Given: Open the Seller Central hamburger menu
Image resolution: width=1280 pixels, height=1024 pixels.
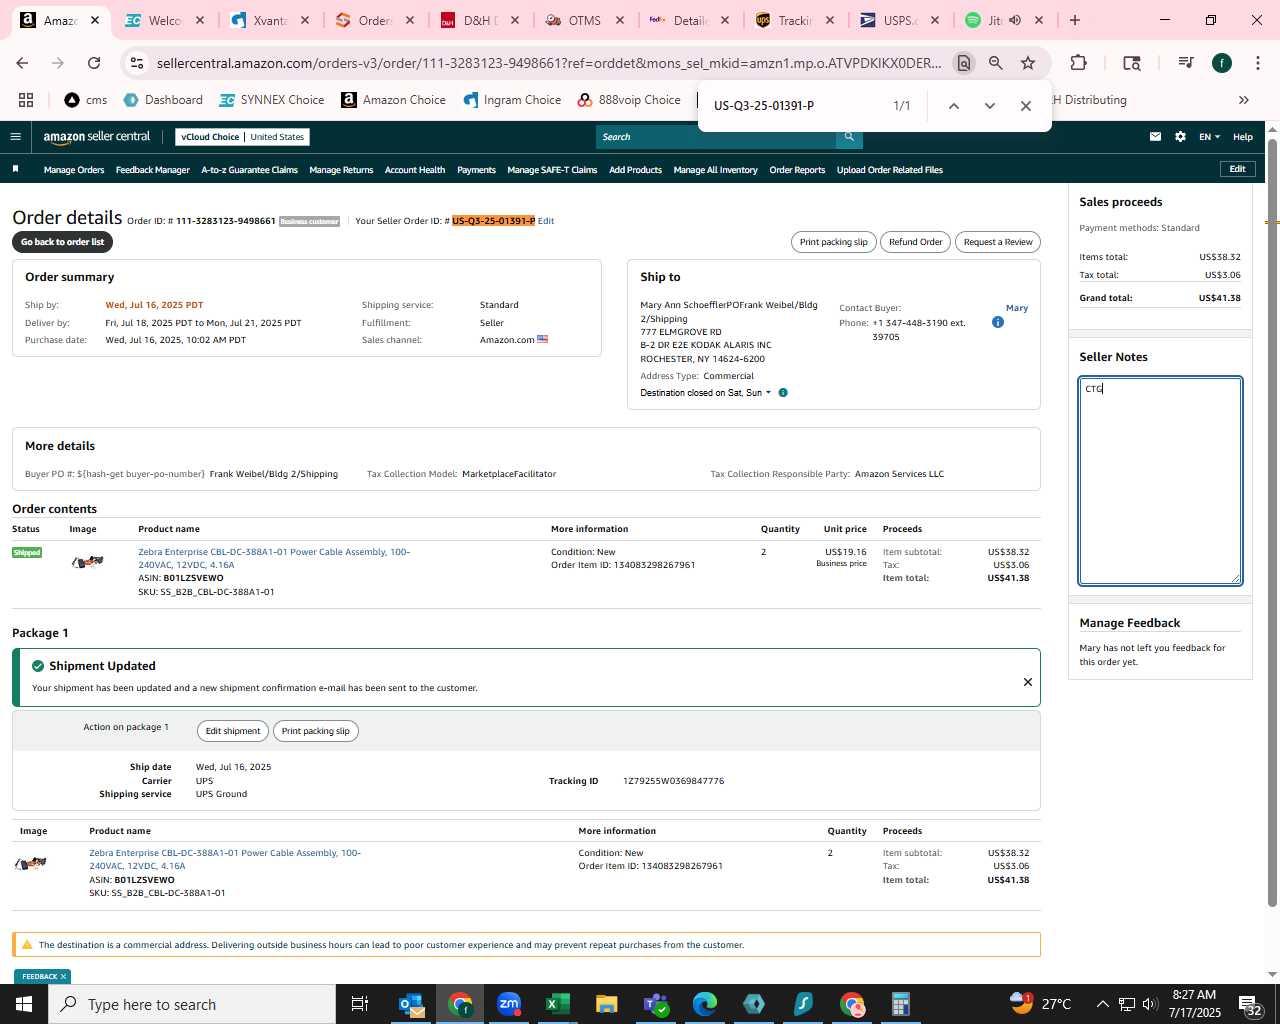Looking at the screenshot, I should click(x=15, y=137).
